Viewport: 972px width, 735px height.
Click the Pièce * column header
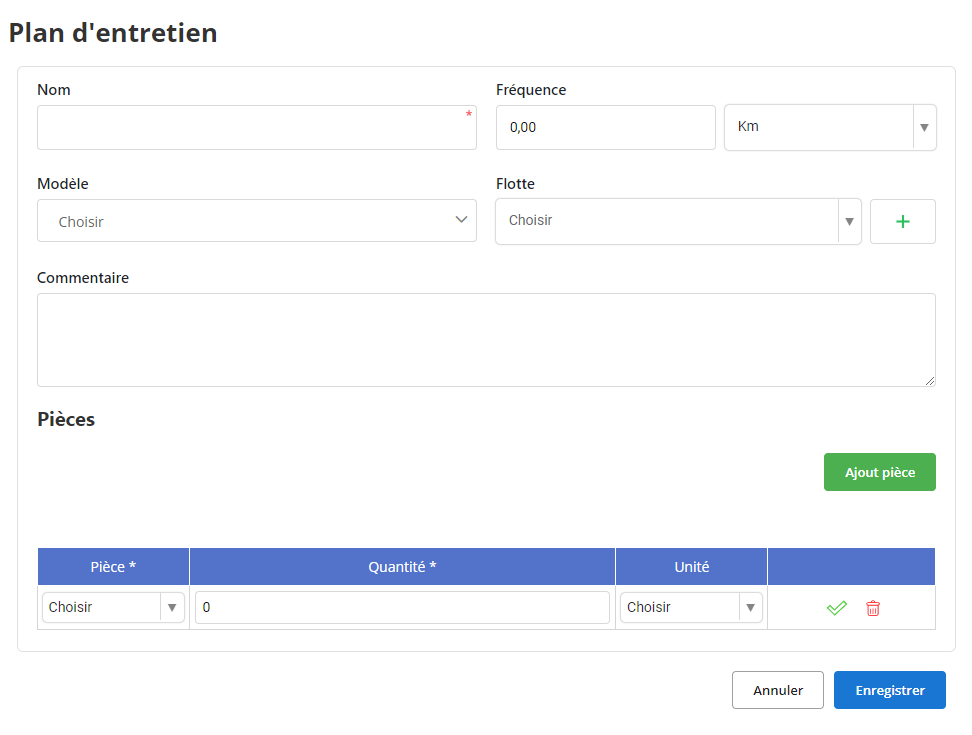[x=113, y=566]
